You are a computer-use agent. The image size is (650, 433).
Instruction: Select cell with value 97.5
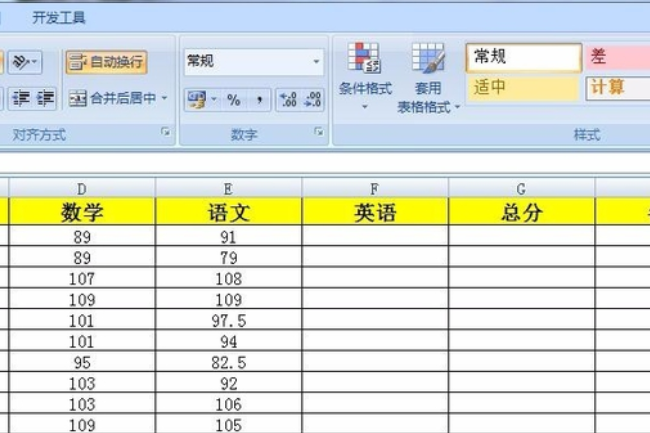click(x=228, y=320)
